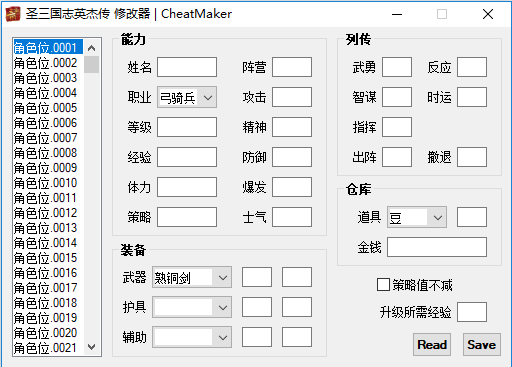
Task: Click the Save button
Action: (x=482, y=344)
